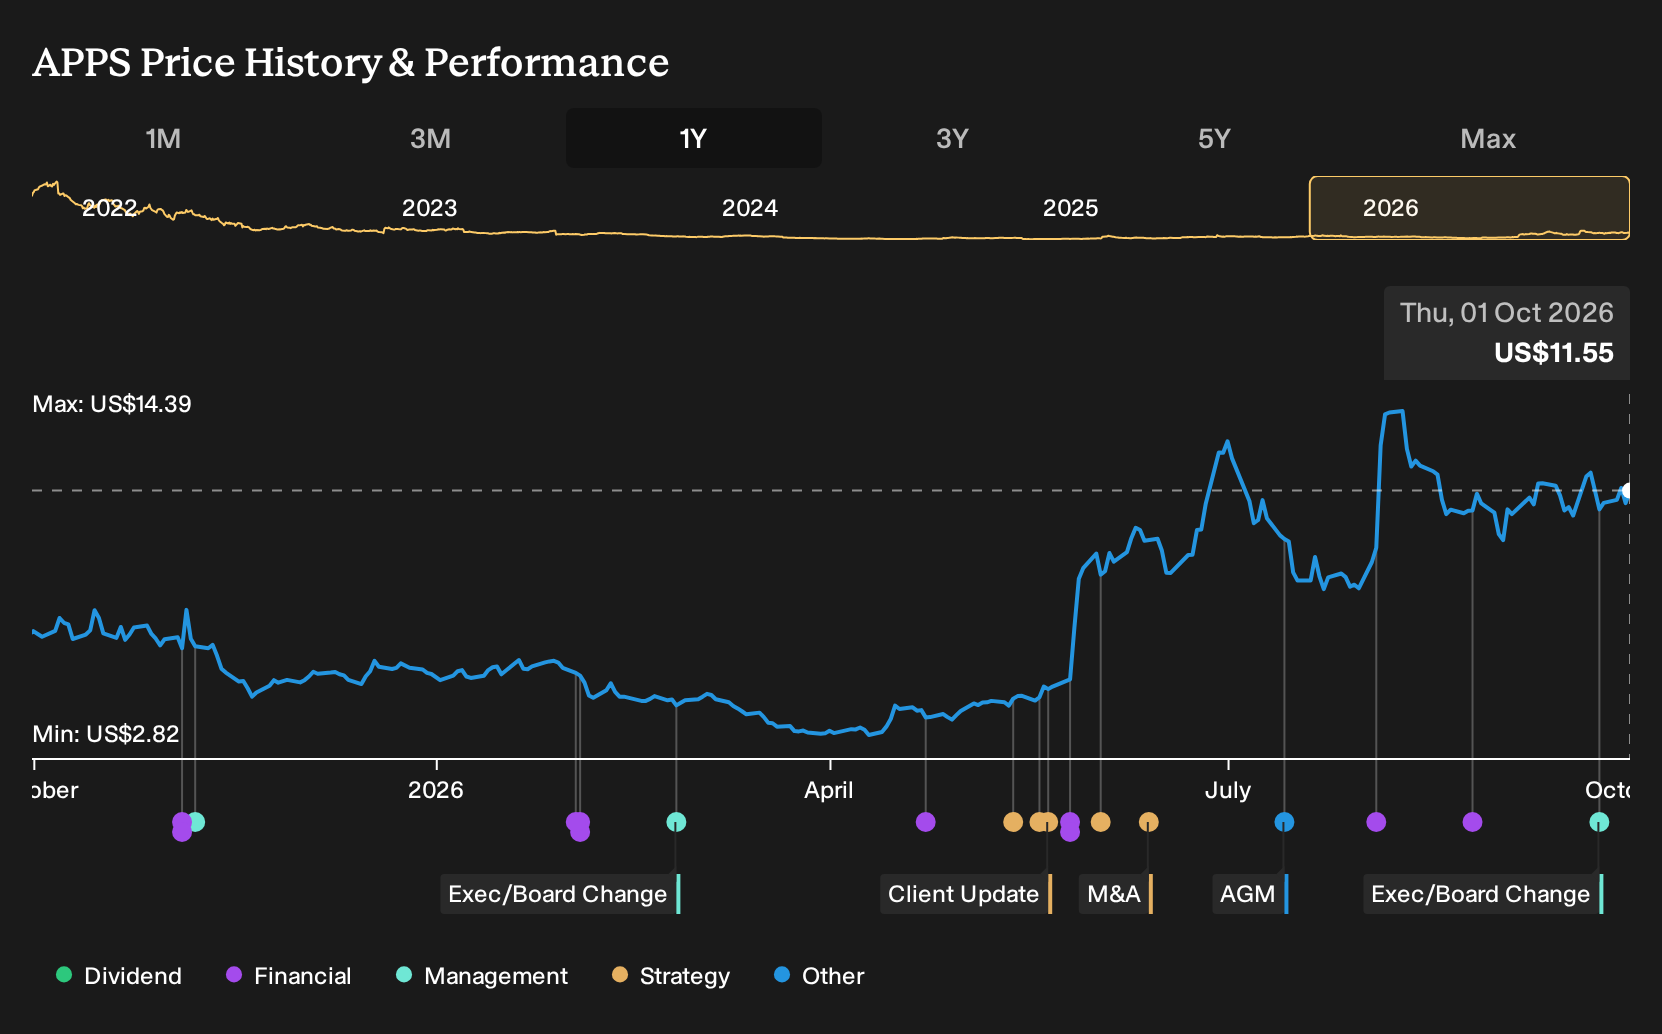View the Max price history
1662x1034 pixels.
tap(1488, 138)
